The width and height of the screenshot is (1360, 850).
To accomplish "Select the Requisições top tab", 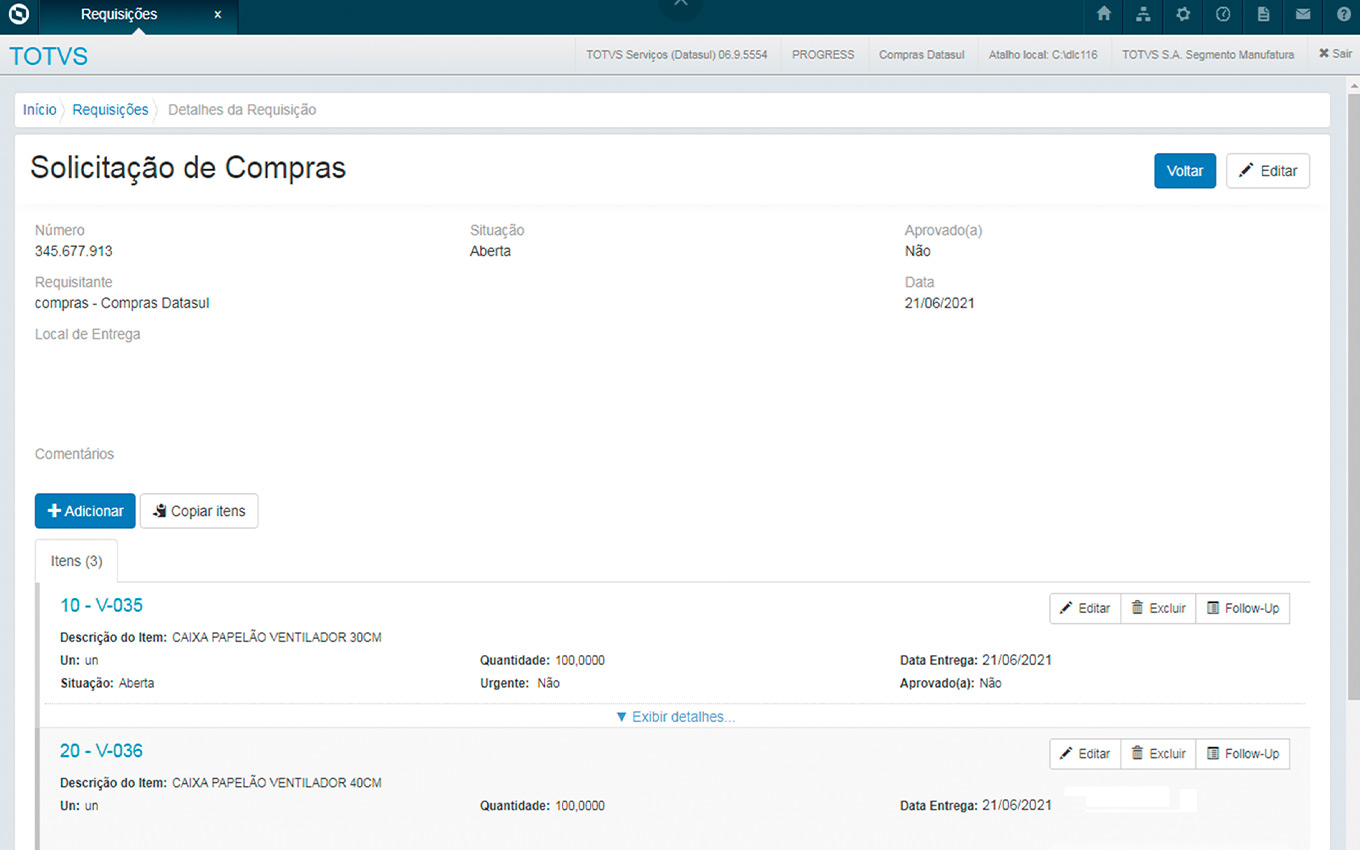I will point(119,15).
